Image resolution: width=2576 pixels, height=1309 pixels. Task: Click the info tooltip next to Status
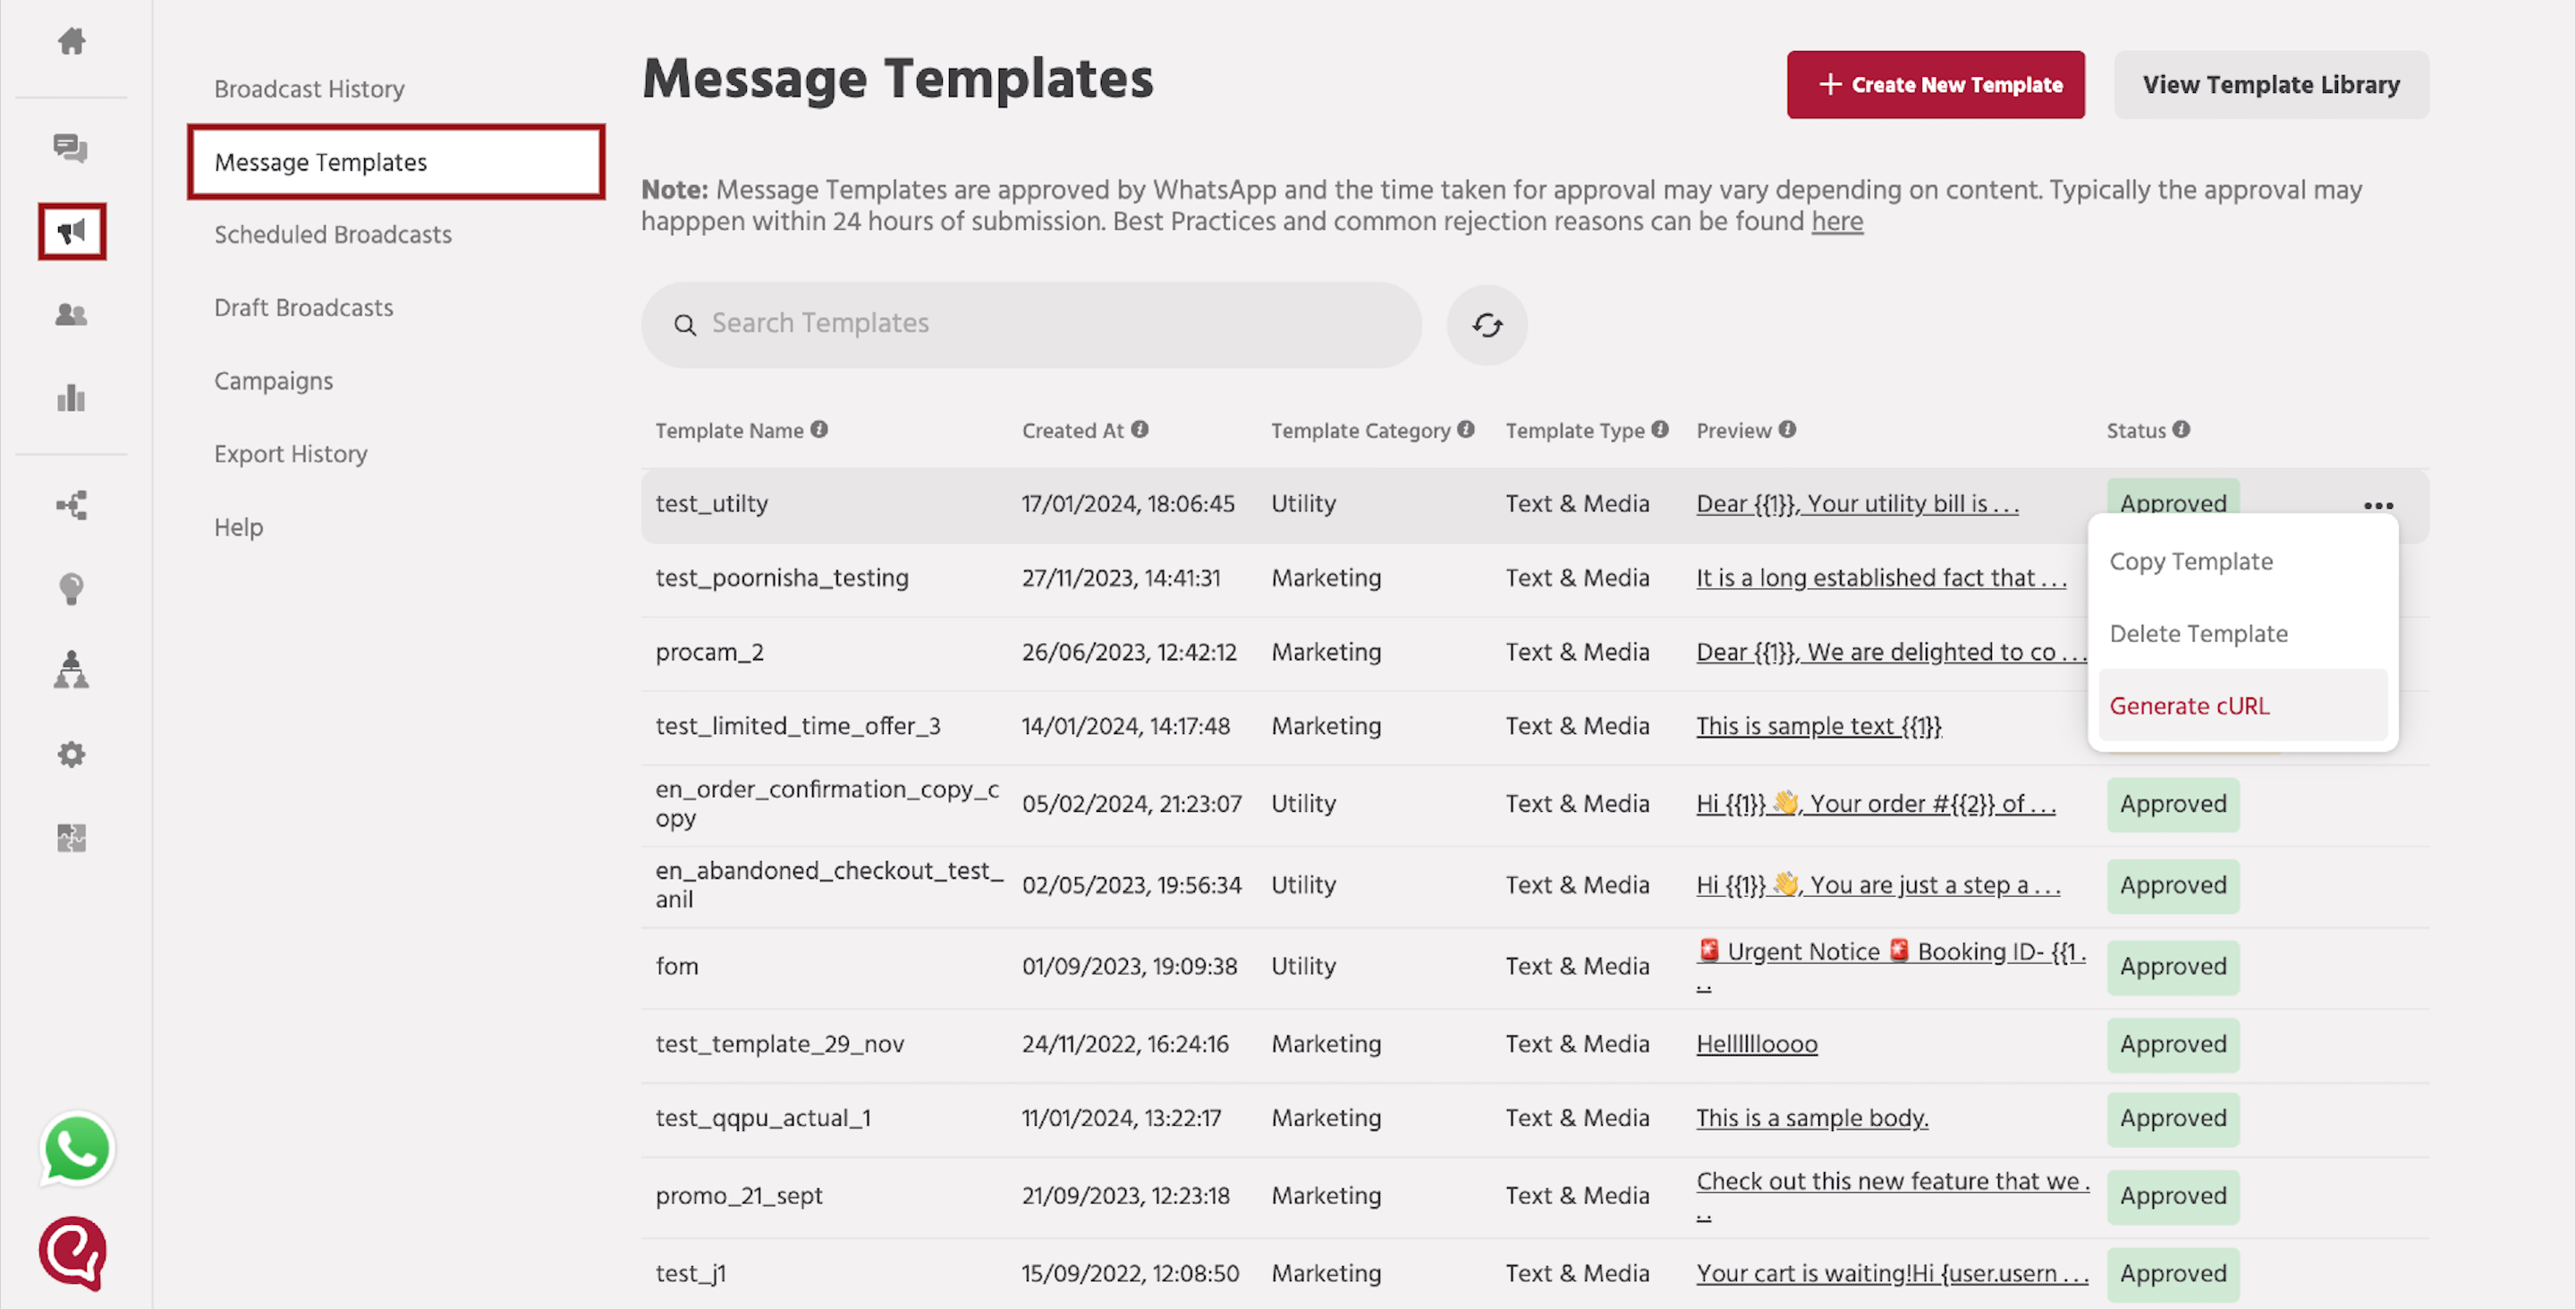2183,430
